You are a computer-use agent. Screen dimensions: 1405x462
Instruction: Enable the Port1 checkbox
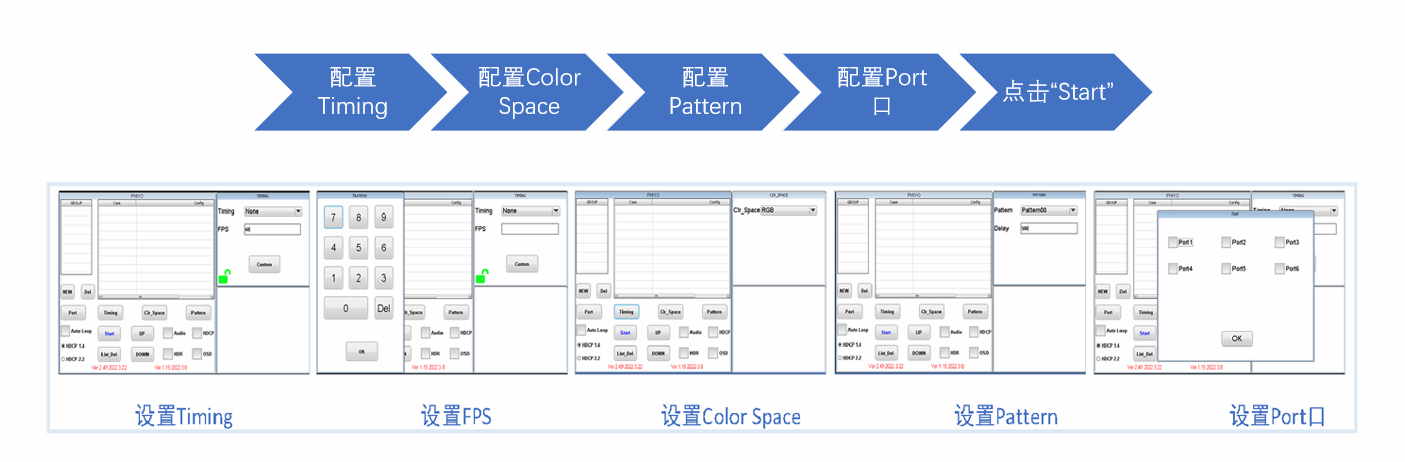(1174, 242)
